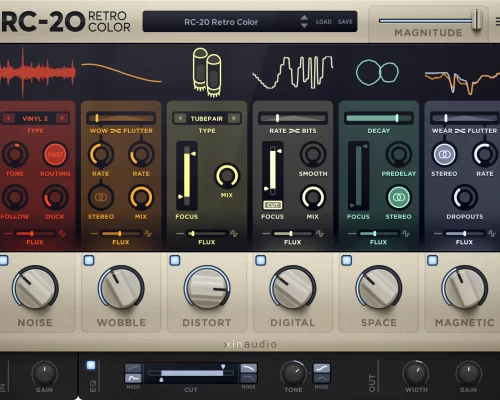This screenshot has width=500, height=400.
Task: Click the Noise module FOLLOW knob
Action: point(15,197)
